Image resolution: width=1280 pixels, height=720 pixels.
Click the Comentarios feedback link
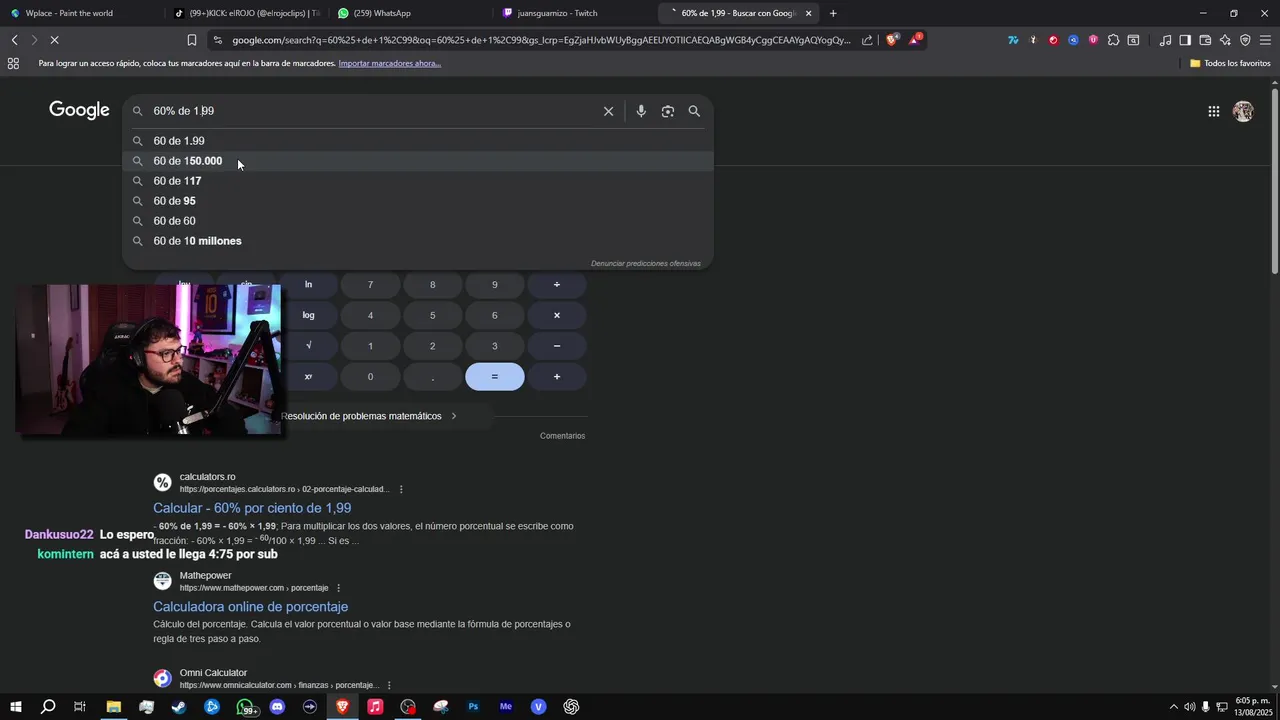(562, 436)
